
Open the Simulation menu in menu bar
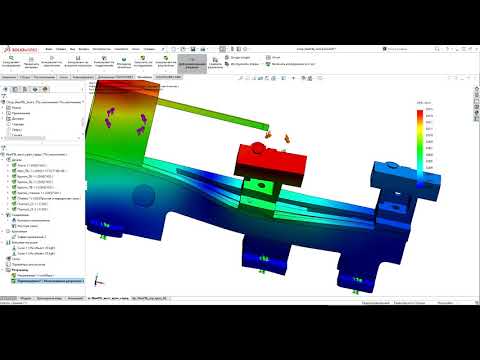[x=121, y=49]
